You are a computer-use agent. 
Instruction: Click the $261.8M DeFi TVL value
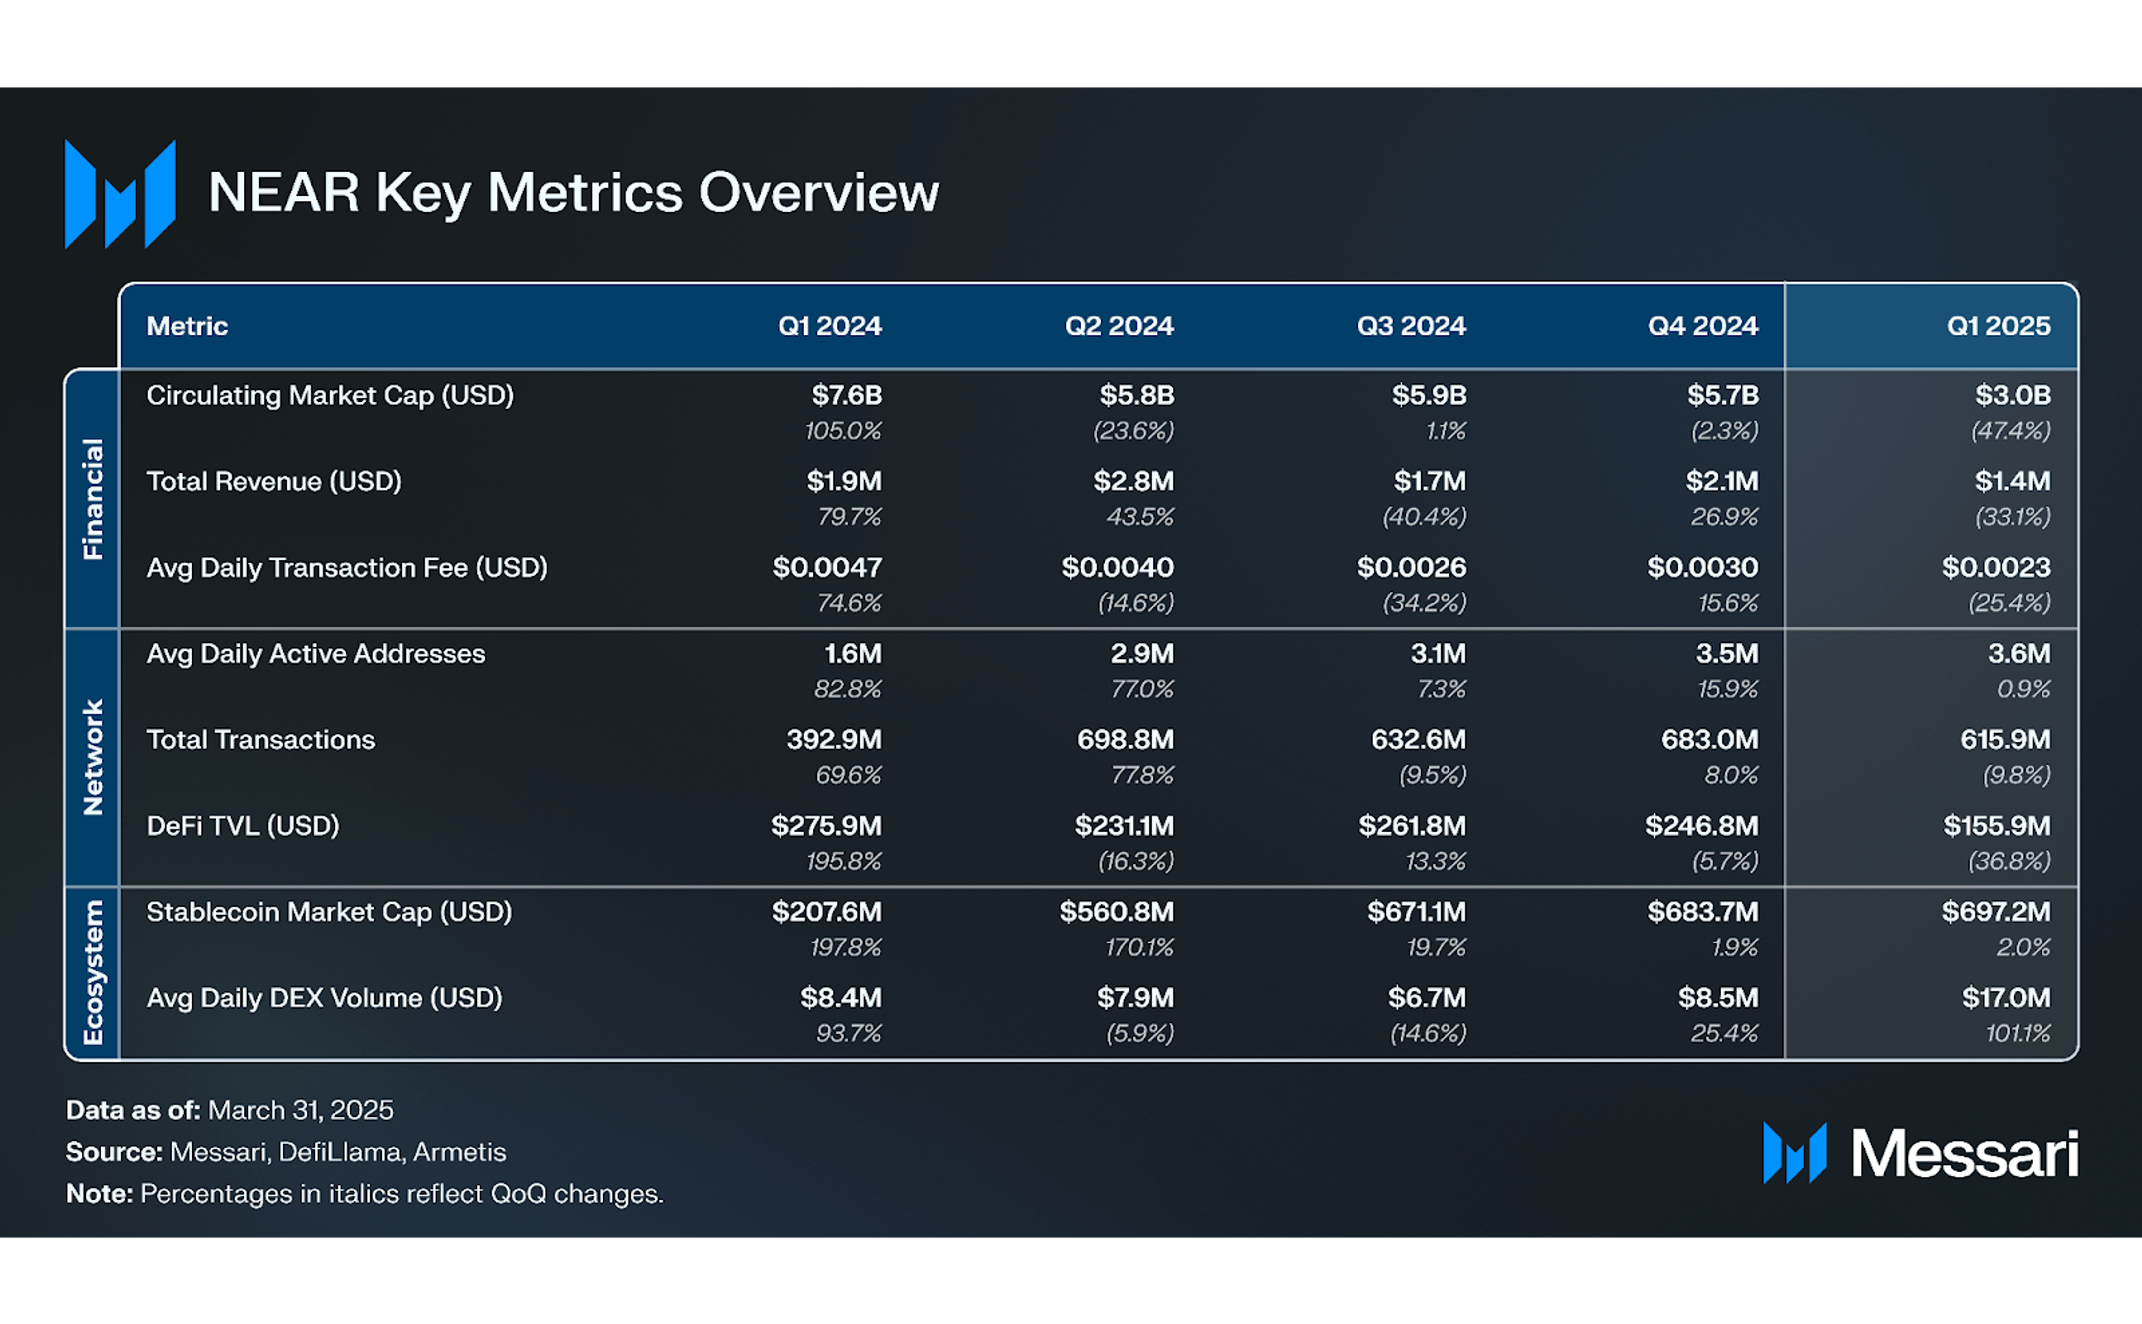click(x=1412, y=825)
